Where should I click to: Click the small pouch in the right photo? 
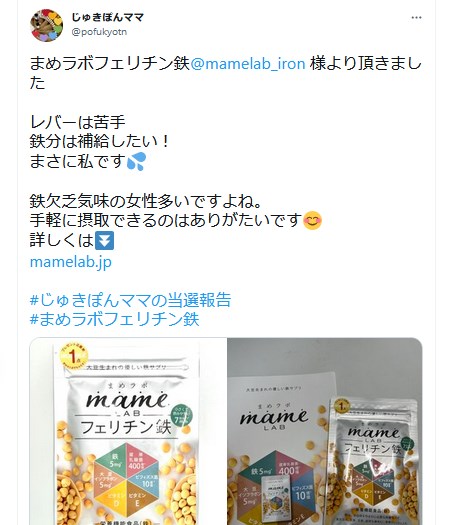point(374,462)
